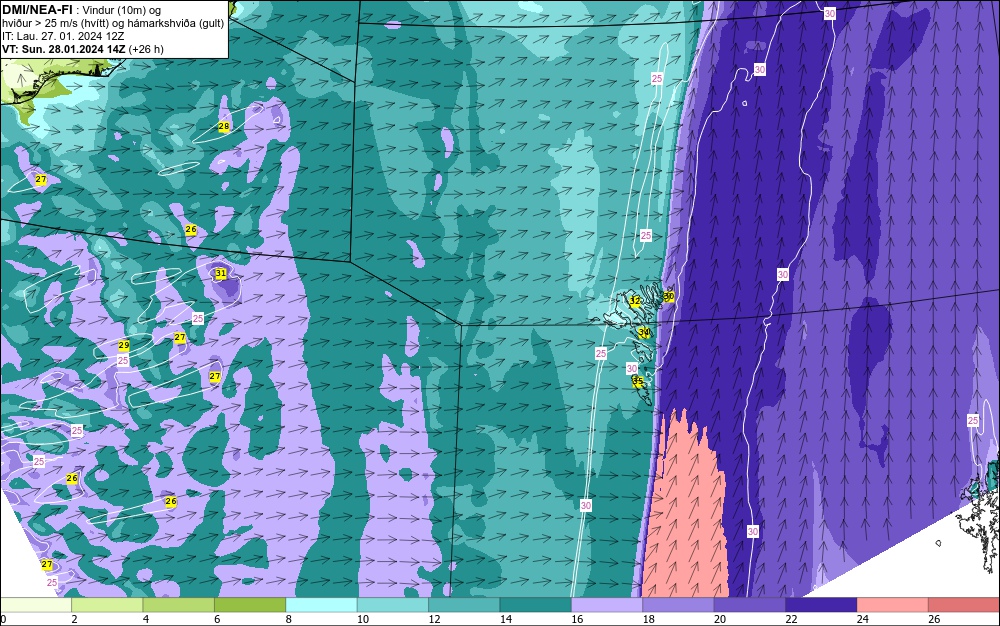The image size is (1000, 626).
Task: Click the yellow max gust label 28
Action: pyautogui.click(x=224, y=126)
